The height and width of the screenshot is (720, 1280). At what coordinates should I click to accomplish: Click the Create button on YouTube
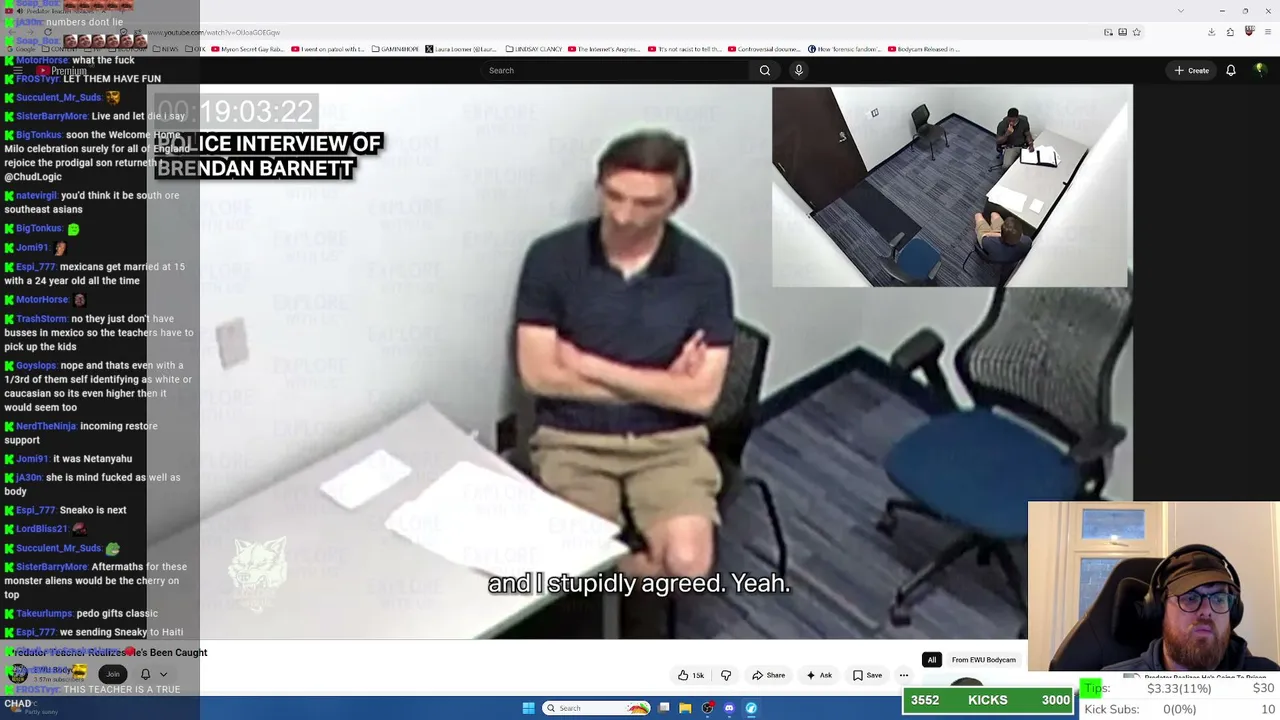[x=1192, y=70]
